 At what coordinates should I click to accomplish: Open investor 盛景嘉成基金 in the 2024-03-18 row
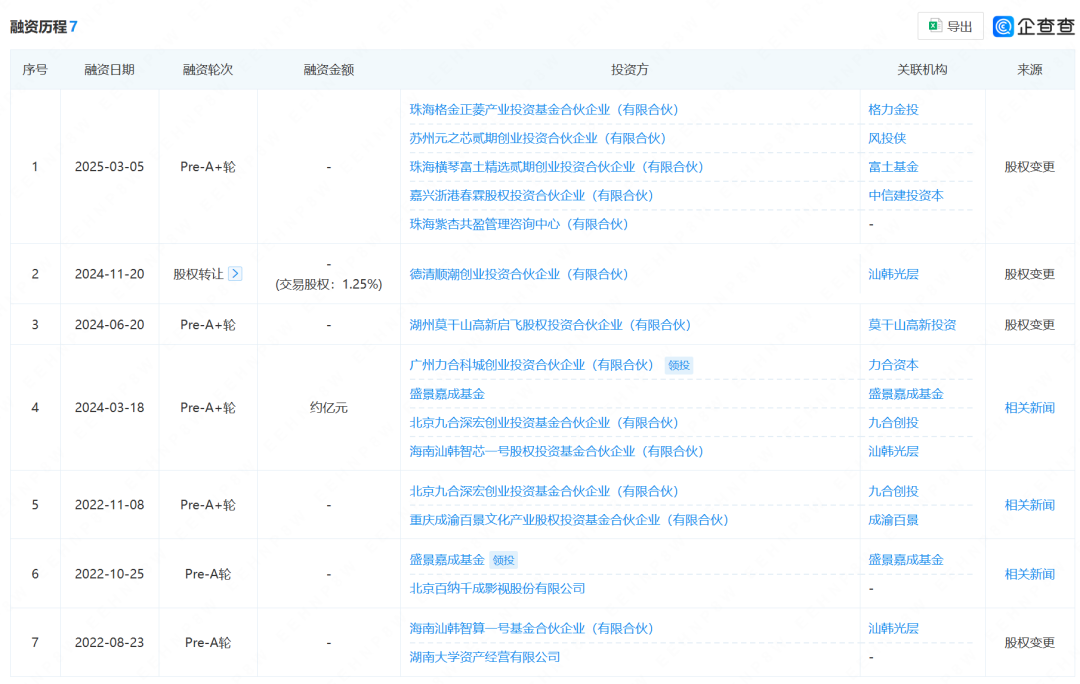coord(447,394)
